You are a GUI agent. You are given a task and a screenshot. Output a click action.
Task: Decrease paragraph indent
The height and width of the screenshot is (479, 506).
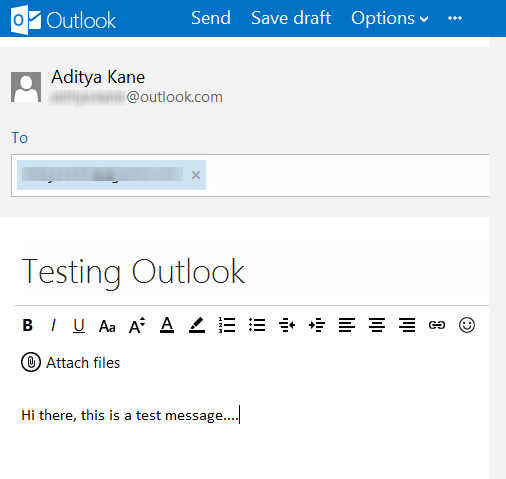pos(287,325)
